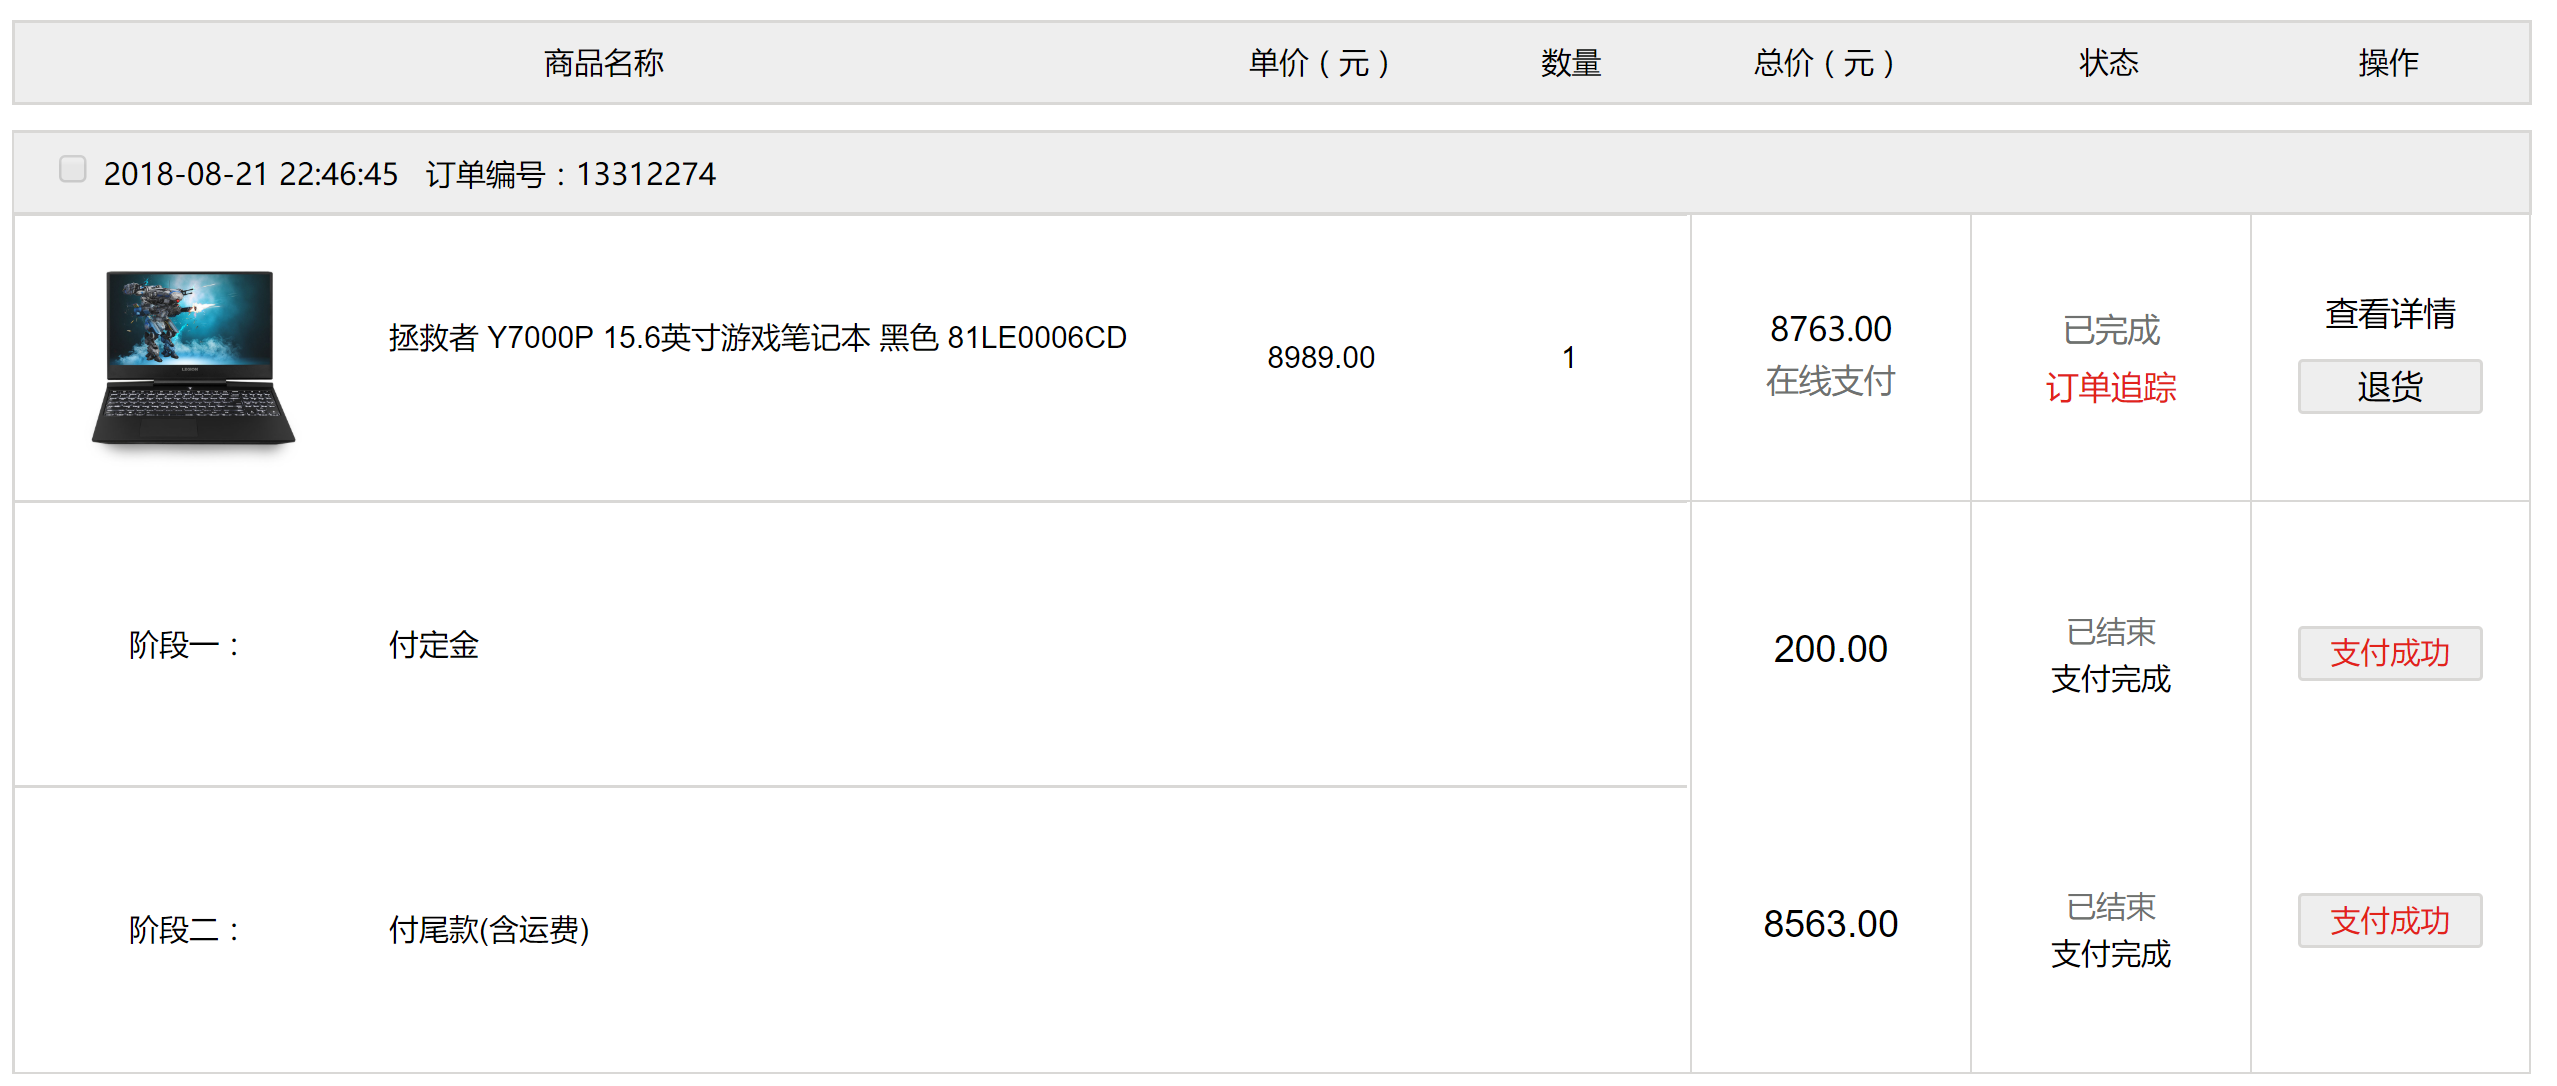The height and width of the screenshot is (1086, 2557).
Task: Open 查看详情 to view order details
Action: tap(2389, 314)
